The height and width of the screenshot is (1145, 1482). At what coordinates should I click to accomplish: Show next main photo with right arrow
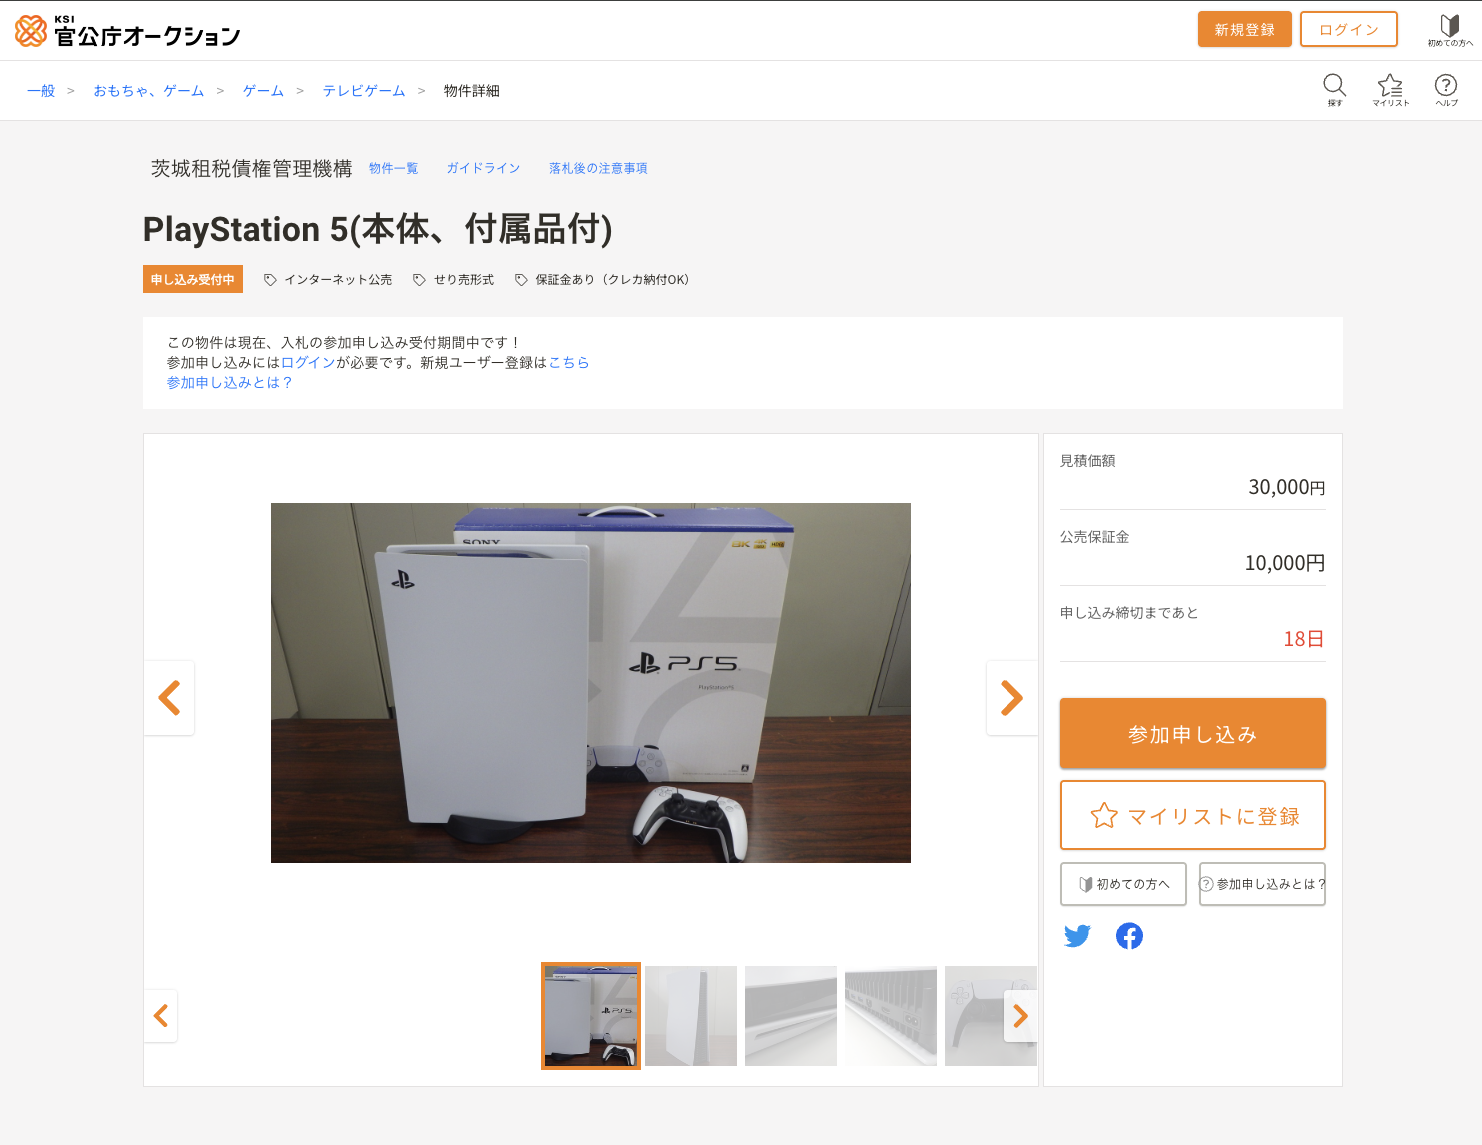pos(1012,698)
